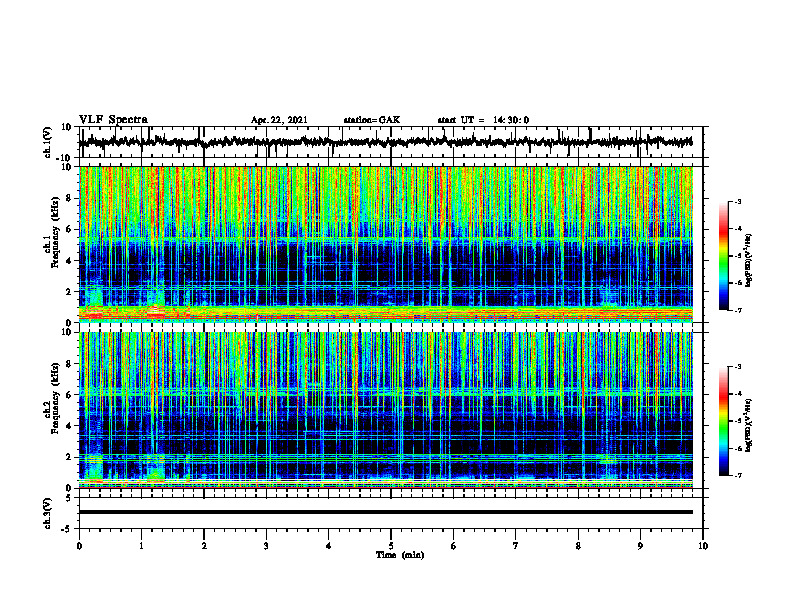Pick the ch.1 spectrogram color scale bar
The image size is (792, 612).
[x=723, y=256]
